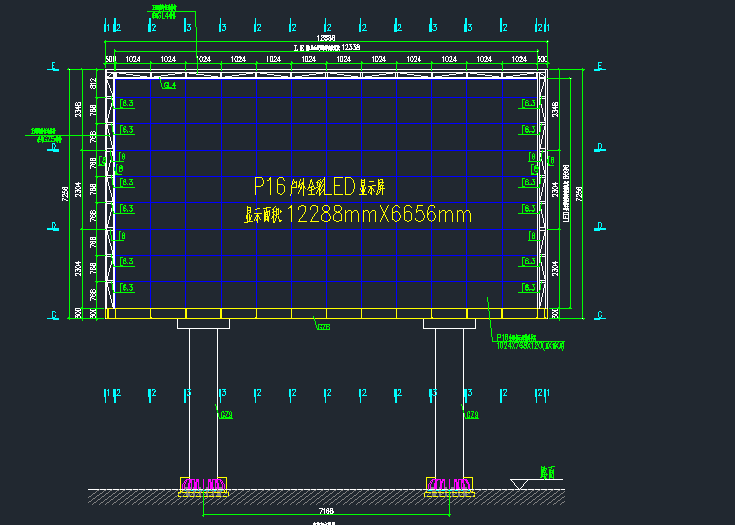The height and width of the screenshot is (525, 735).
Task: Select the GL4 beam label
Action: 169,86
